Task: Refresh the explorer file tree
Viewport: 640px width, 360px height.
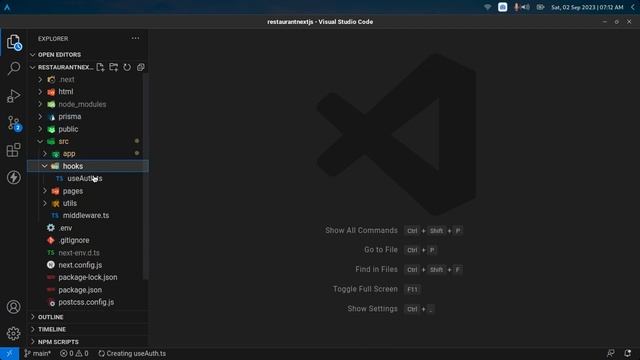Action: click(127, 67)
